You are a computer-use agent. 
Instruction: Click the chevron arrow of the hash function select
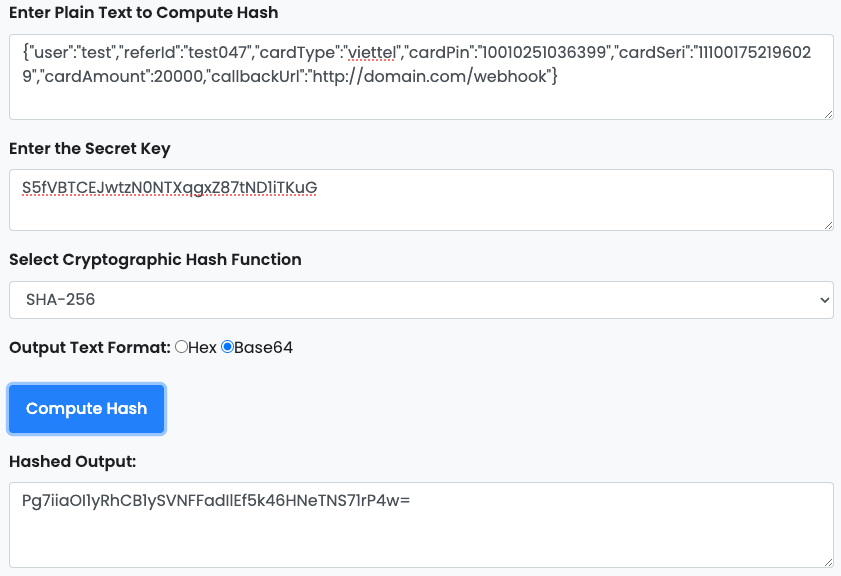point(824,299)
